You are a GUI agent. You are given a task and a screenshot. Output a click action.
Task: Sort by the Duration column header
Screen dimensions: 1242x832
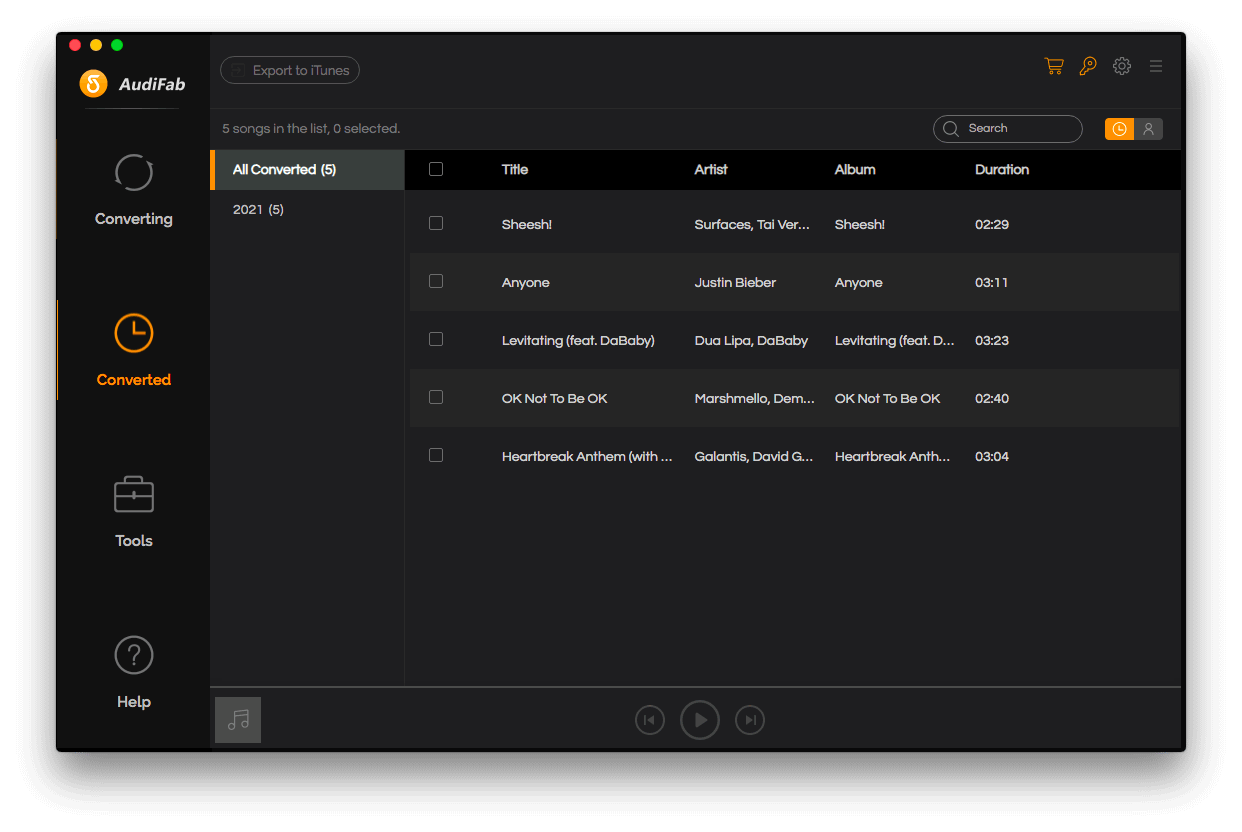[1002, 170]
